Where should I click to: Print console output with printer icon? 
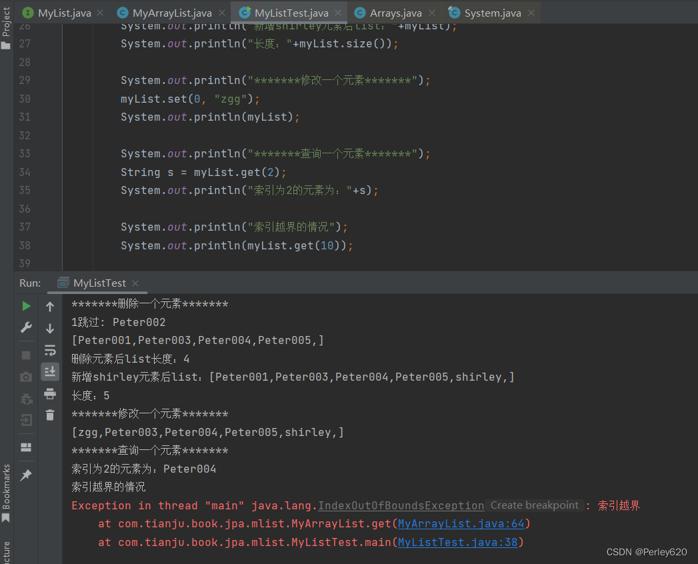coord(50,394)
